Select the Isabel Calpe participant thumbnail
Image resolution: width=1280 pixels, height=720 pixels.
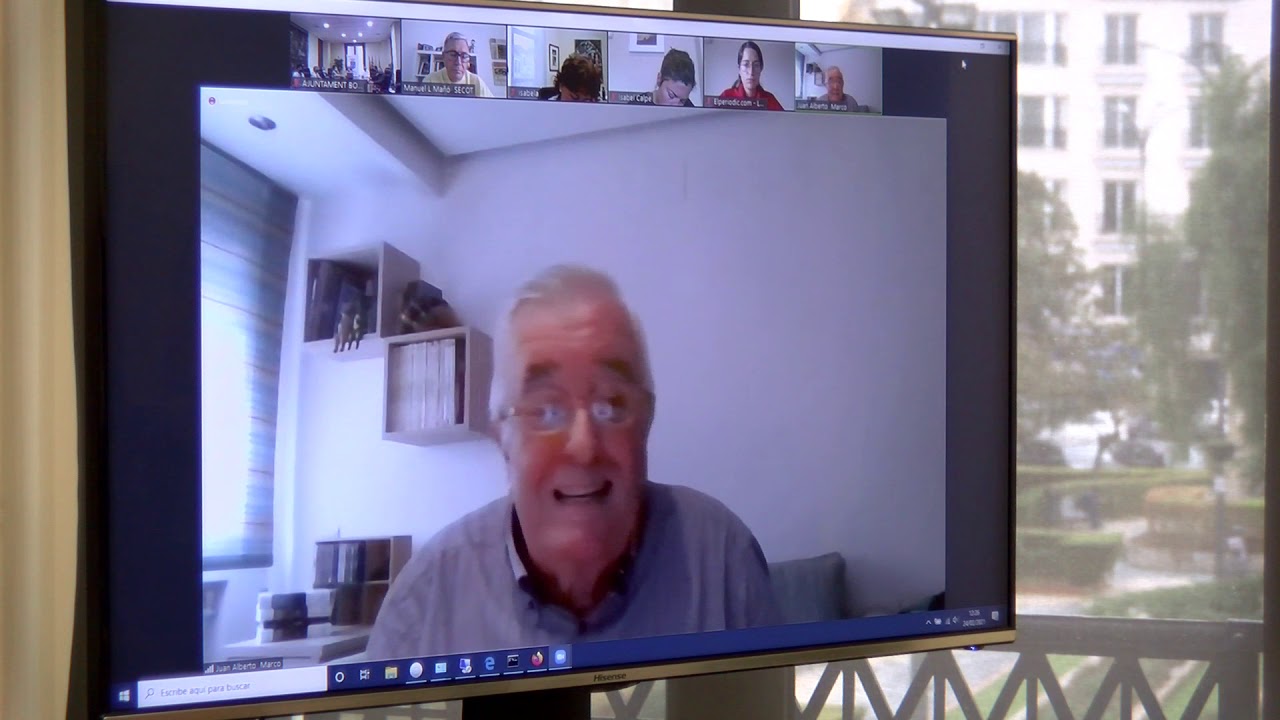pyautogui.click(x=655, y=68)
